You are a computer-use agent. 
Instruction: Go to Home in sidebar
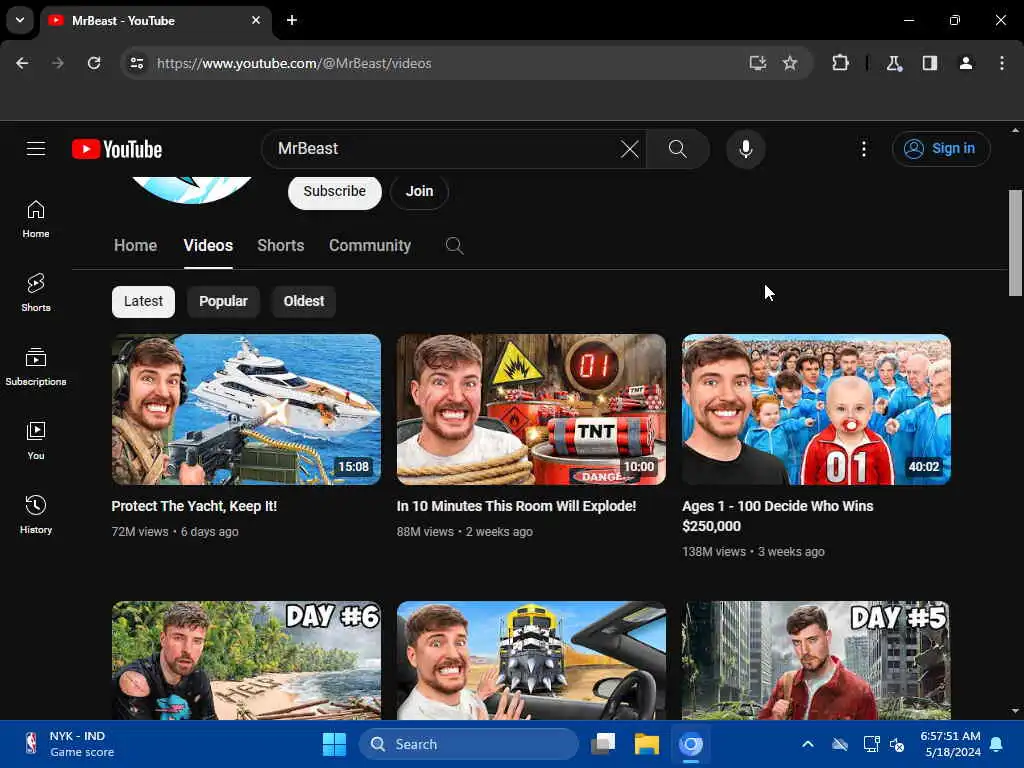point(36,219)
